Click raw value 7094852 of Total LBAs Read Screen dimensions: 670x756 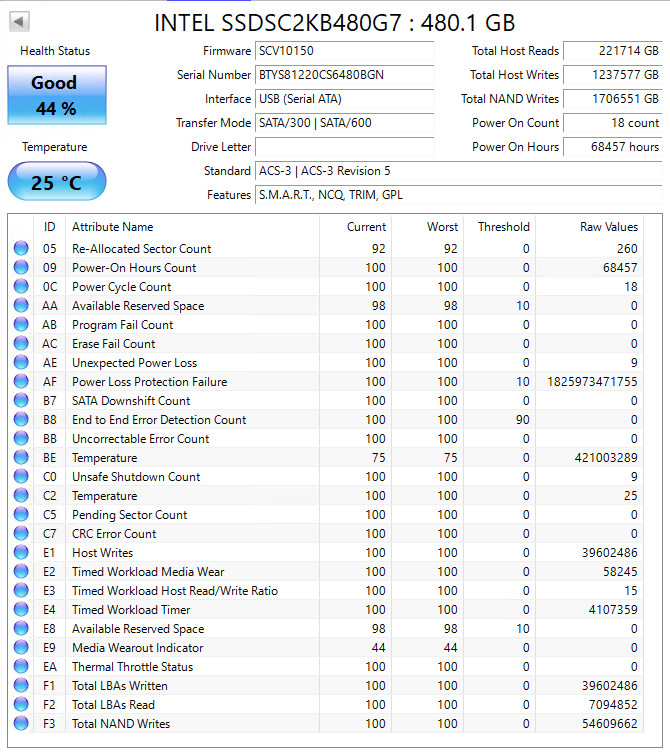coord(613,704)
